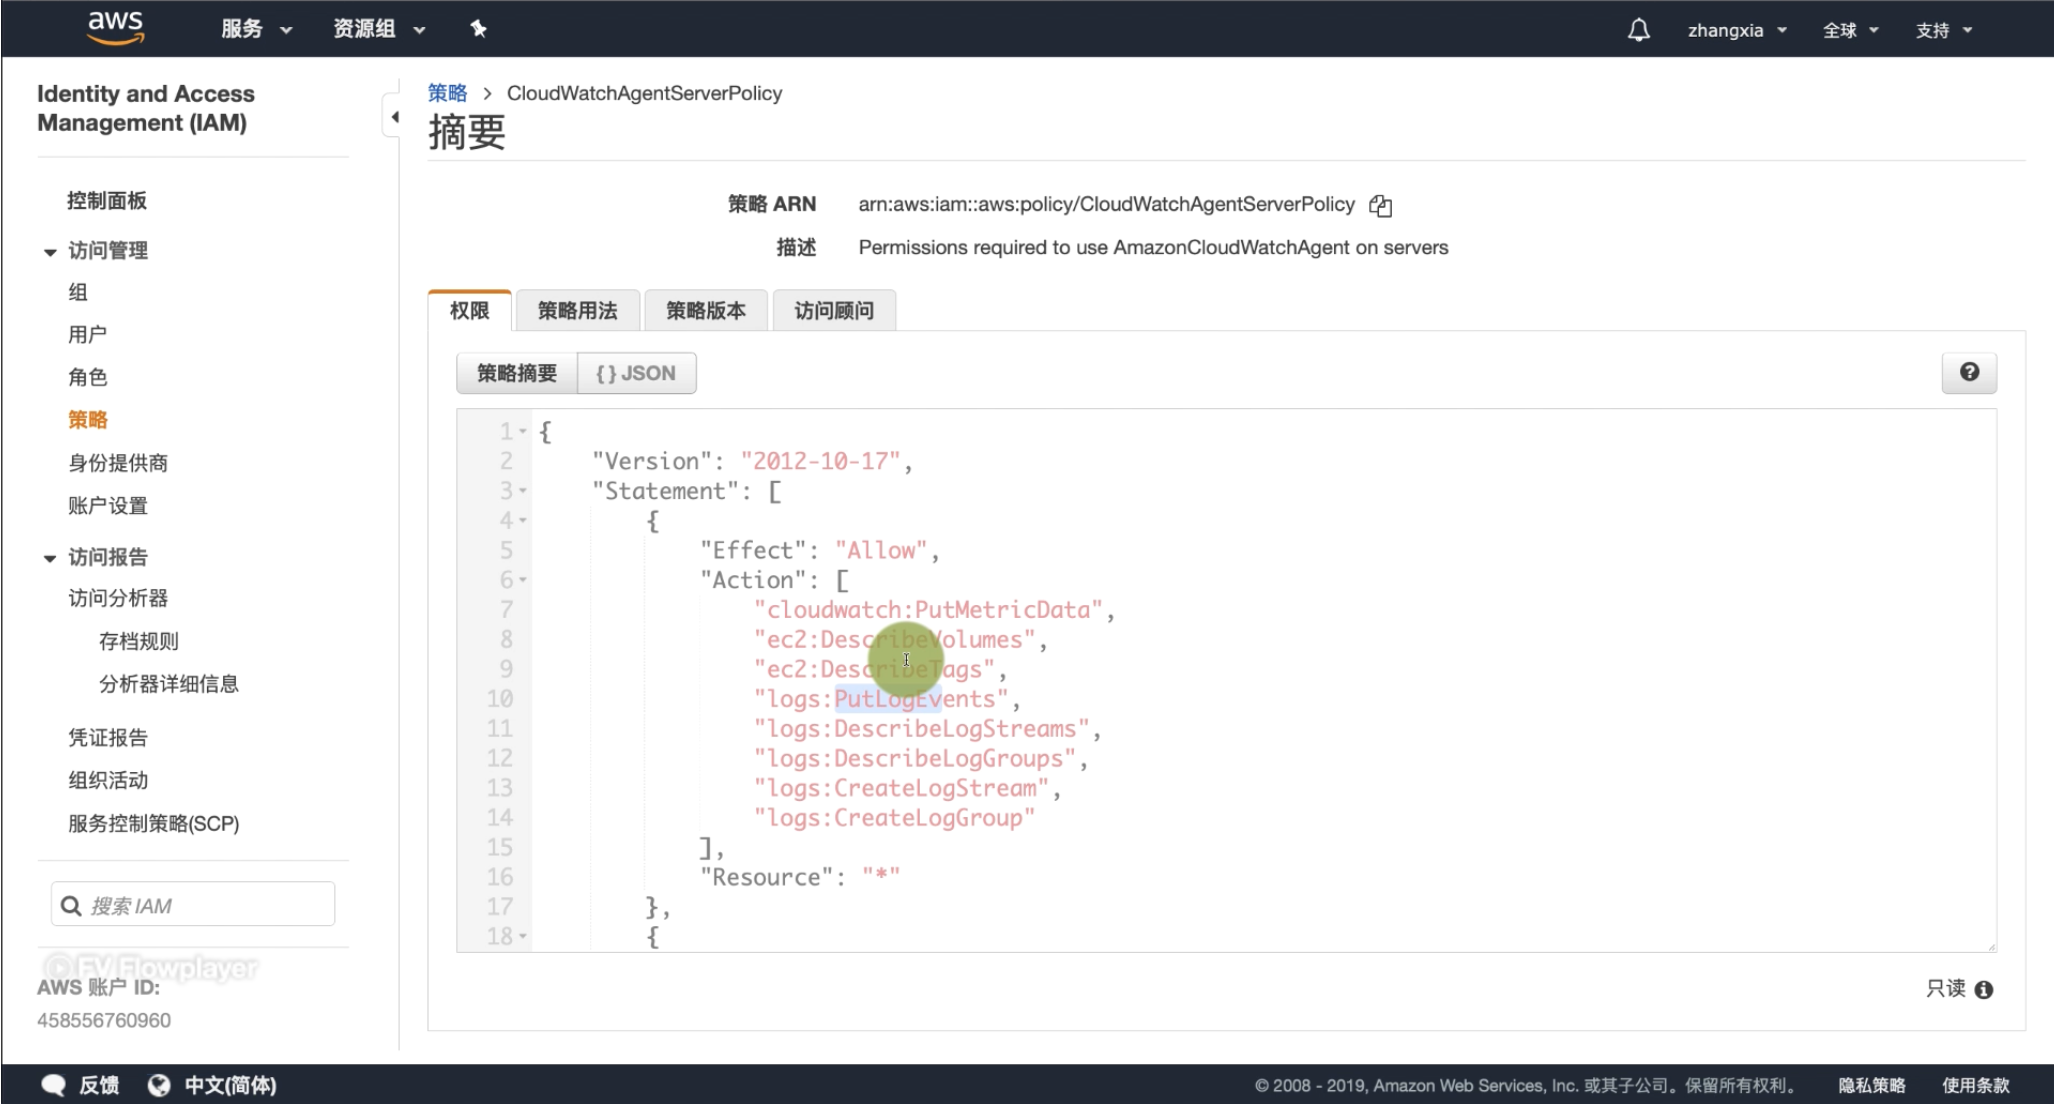Click the pin shortcut icon in top bar
This screenshot has width=2054, height=1104.
[478, 29]
